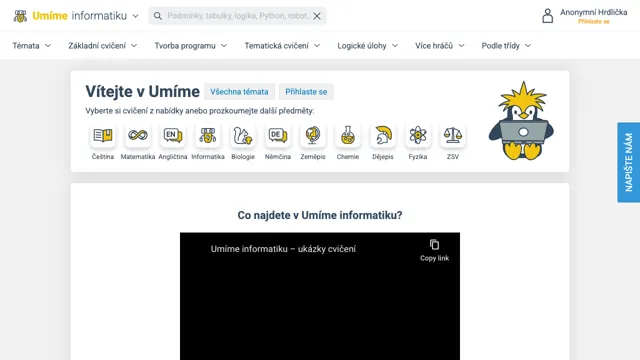This screenshot has height=360, width=640.
Task: Click the penguin mascot image
Action: 521,121
